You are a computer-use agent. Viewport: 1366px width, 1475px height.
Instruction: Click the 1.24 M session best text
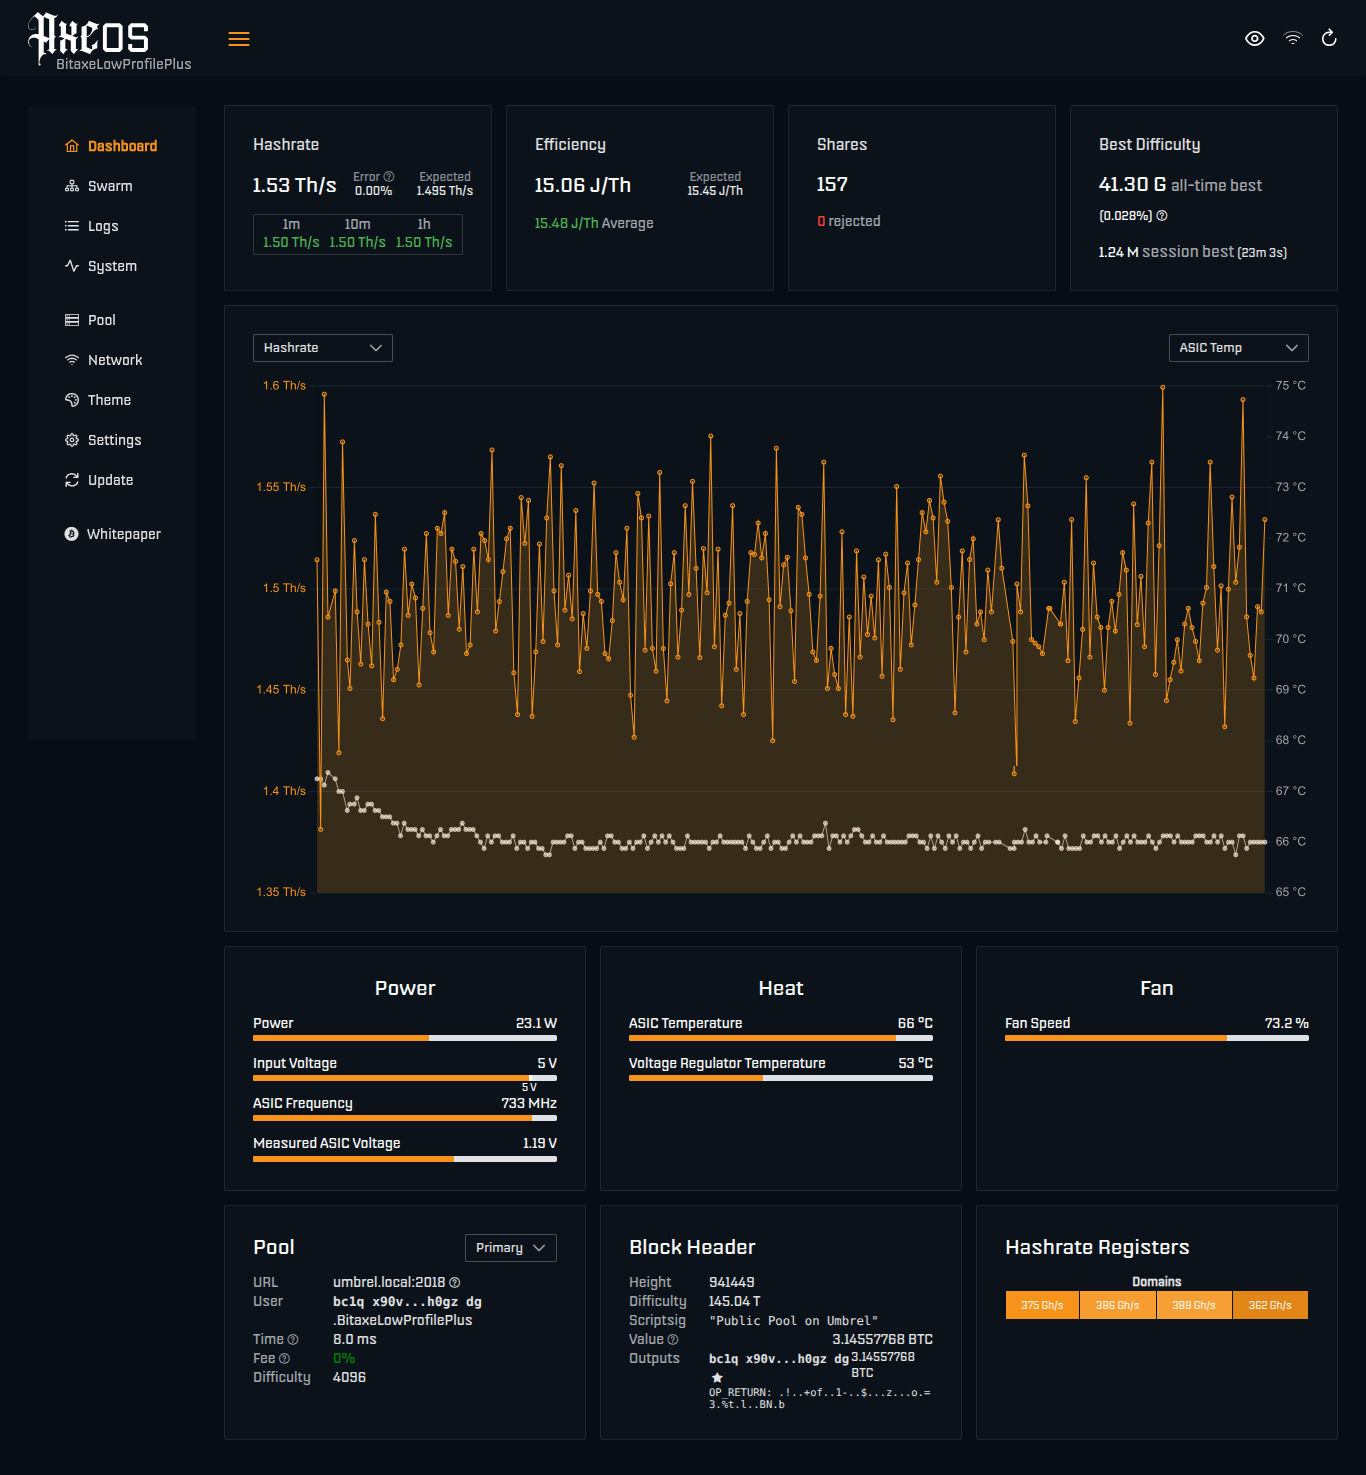pyautogui.click(x=1193, y=252)
